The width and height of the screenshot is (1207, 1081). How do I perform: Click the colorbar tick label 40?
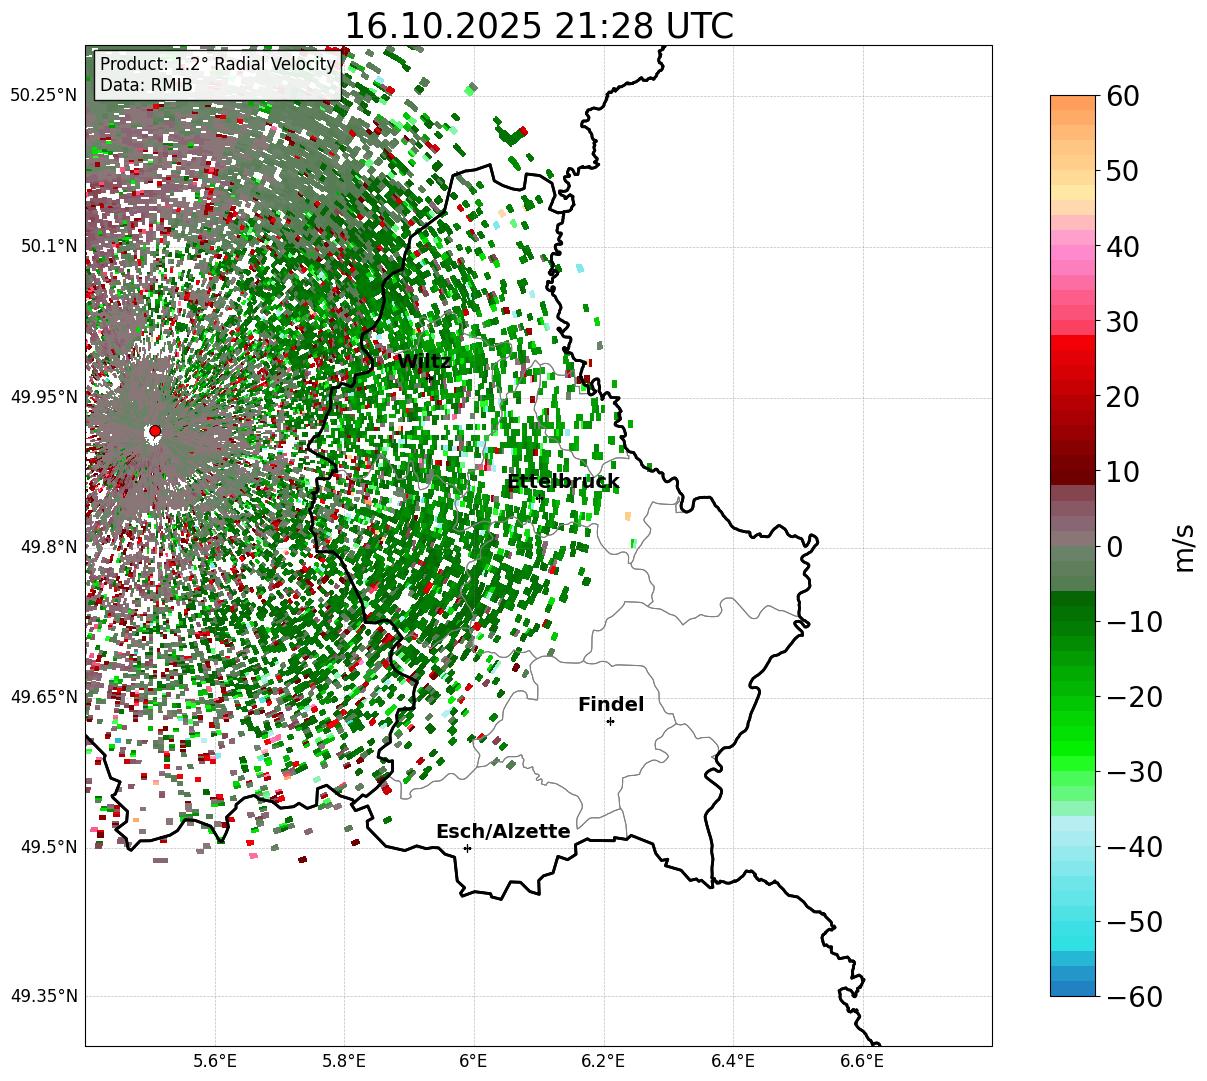pyautogui.click(x=1122, y=246)
